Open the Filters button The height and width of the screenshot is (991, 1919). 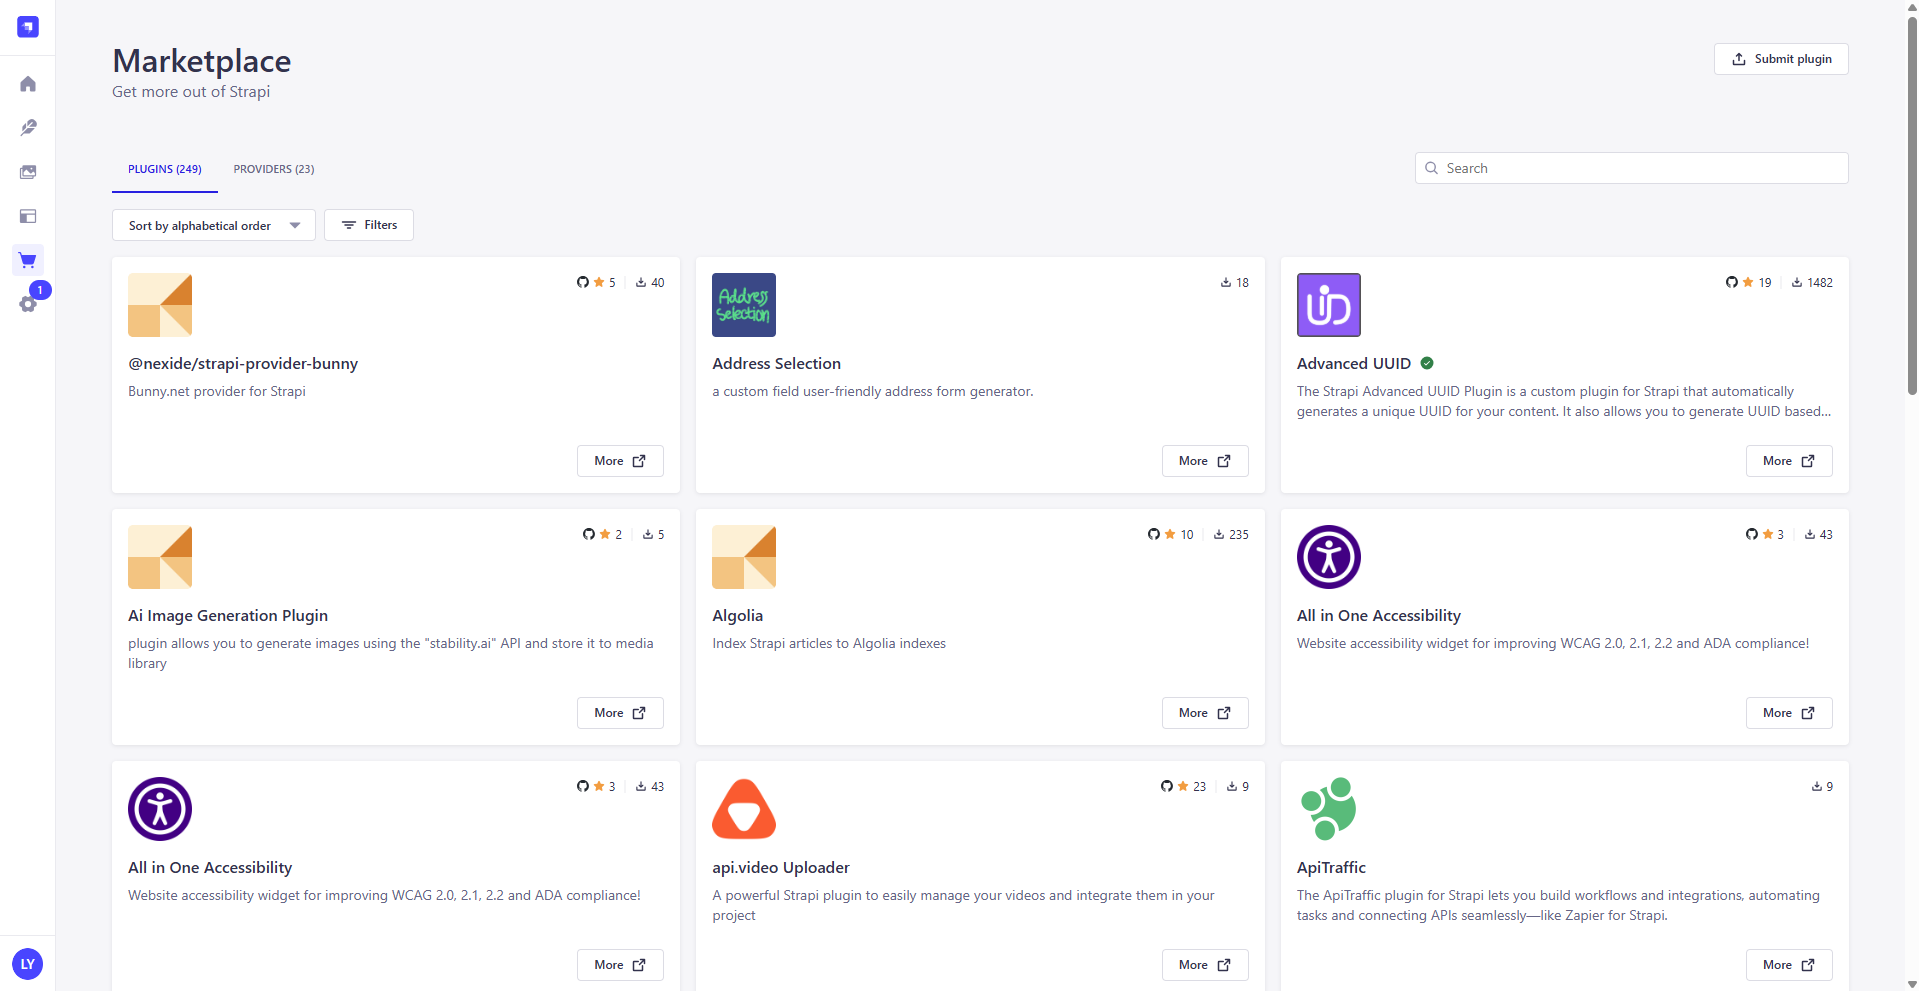click(x=369, y=225)
